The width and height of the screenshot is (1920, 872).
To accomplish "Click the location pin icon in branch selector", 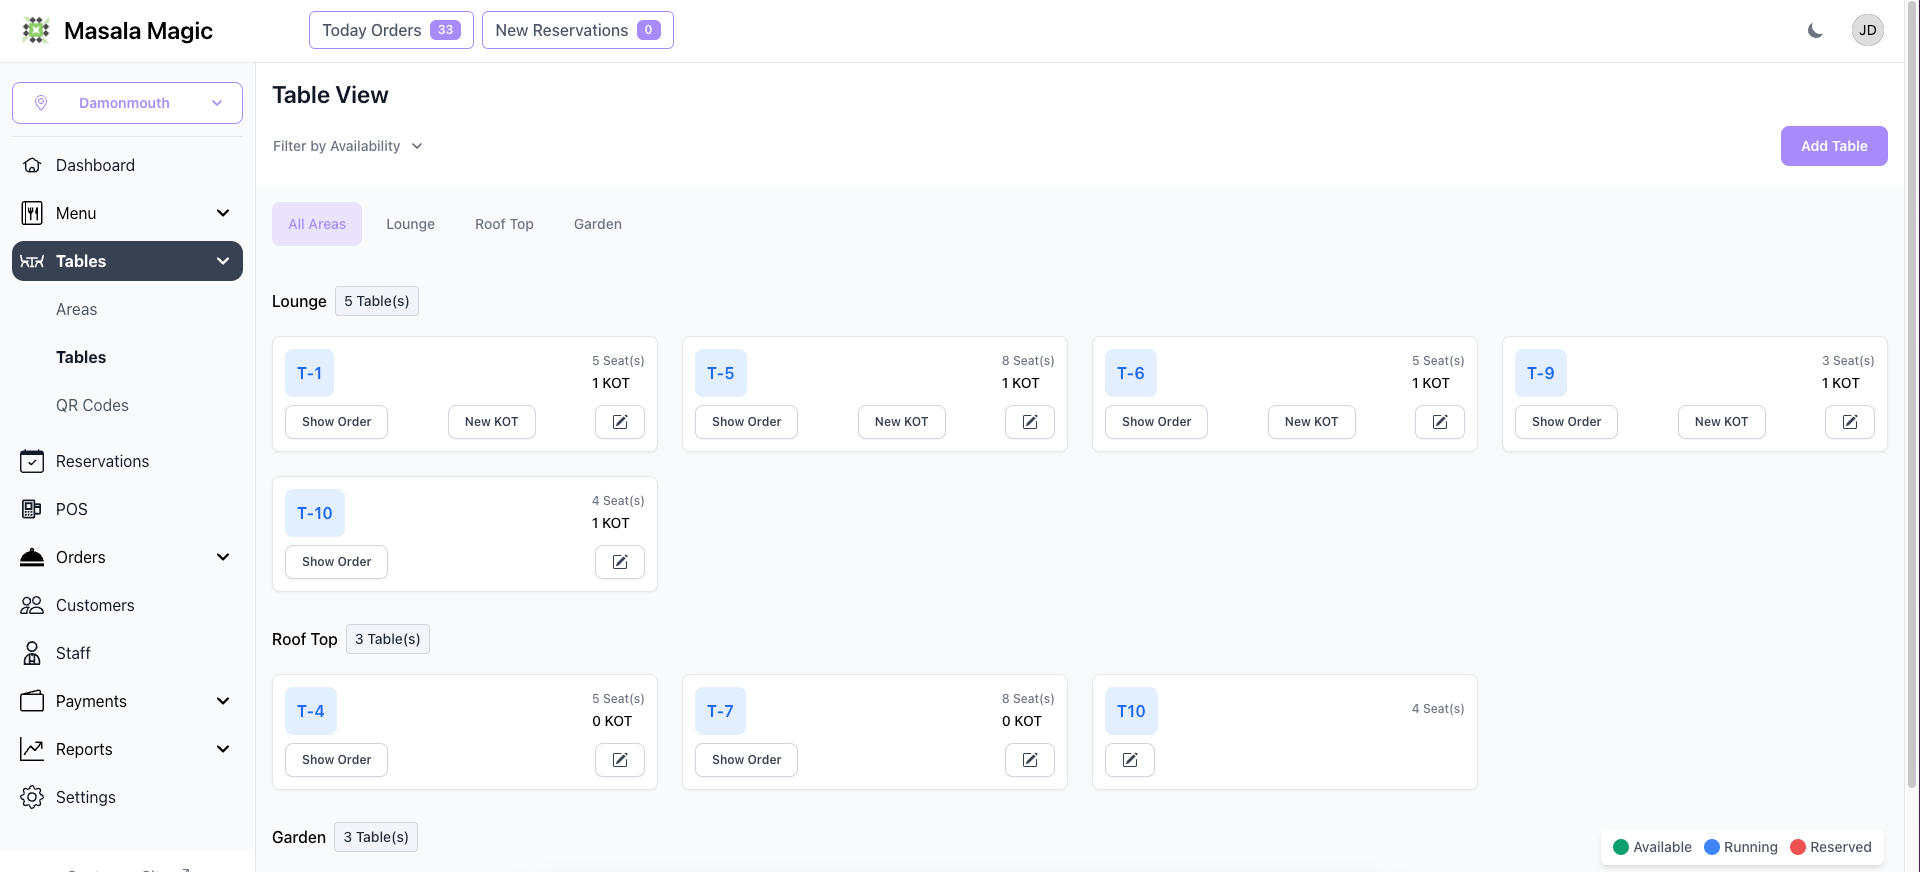I will click(41, 103).
